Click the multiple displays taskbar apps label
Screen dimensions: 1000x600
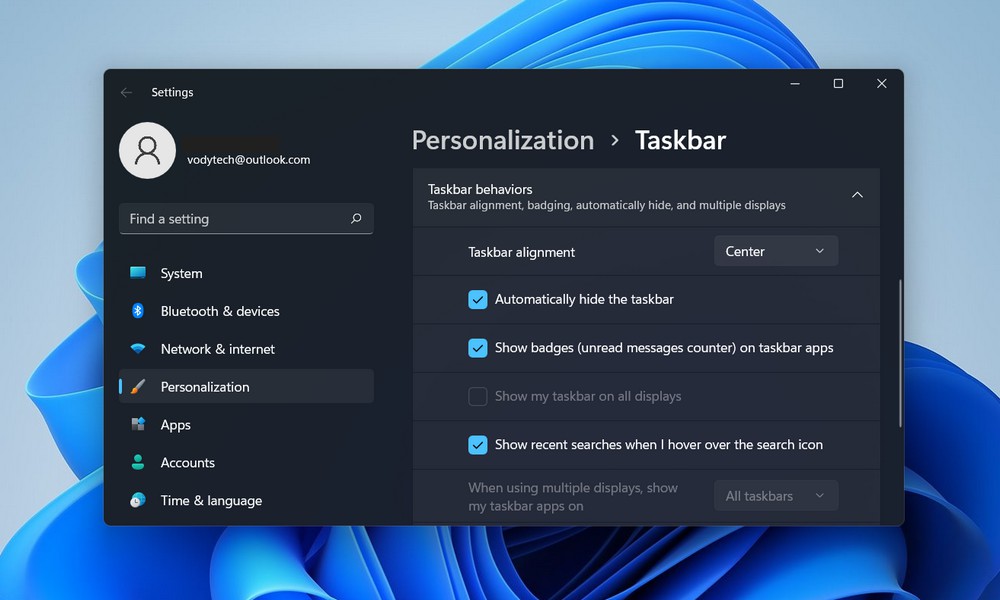pyautogui.click(x=573, y=497)
